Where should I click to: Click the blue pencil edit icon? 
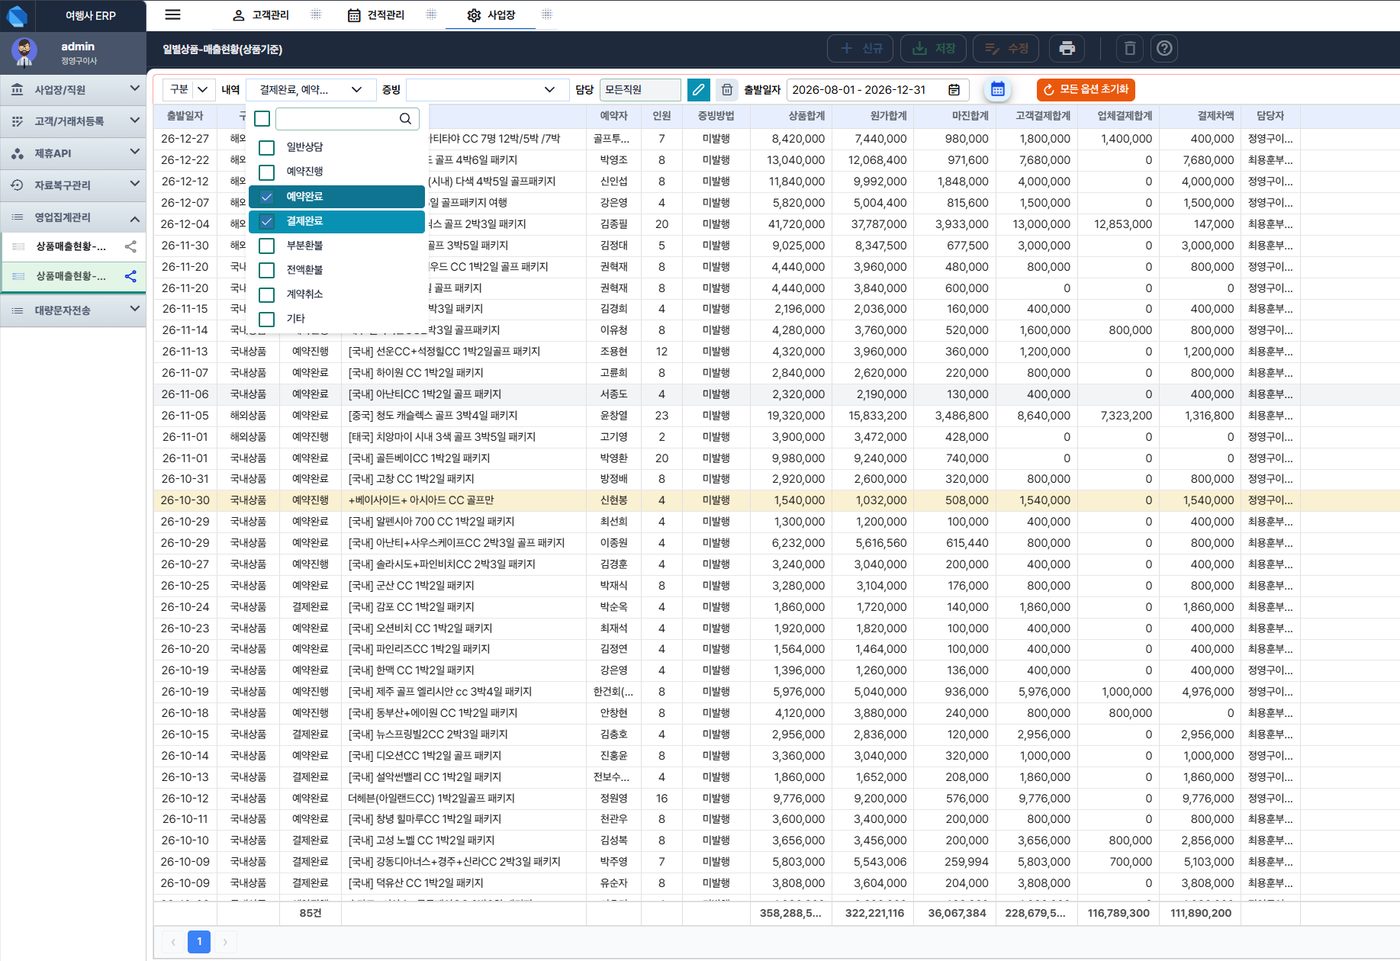[698, 90]
